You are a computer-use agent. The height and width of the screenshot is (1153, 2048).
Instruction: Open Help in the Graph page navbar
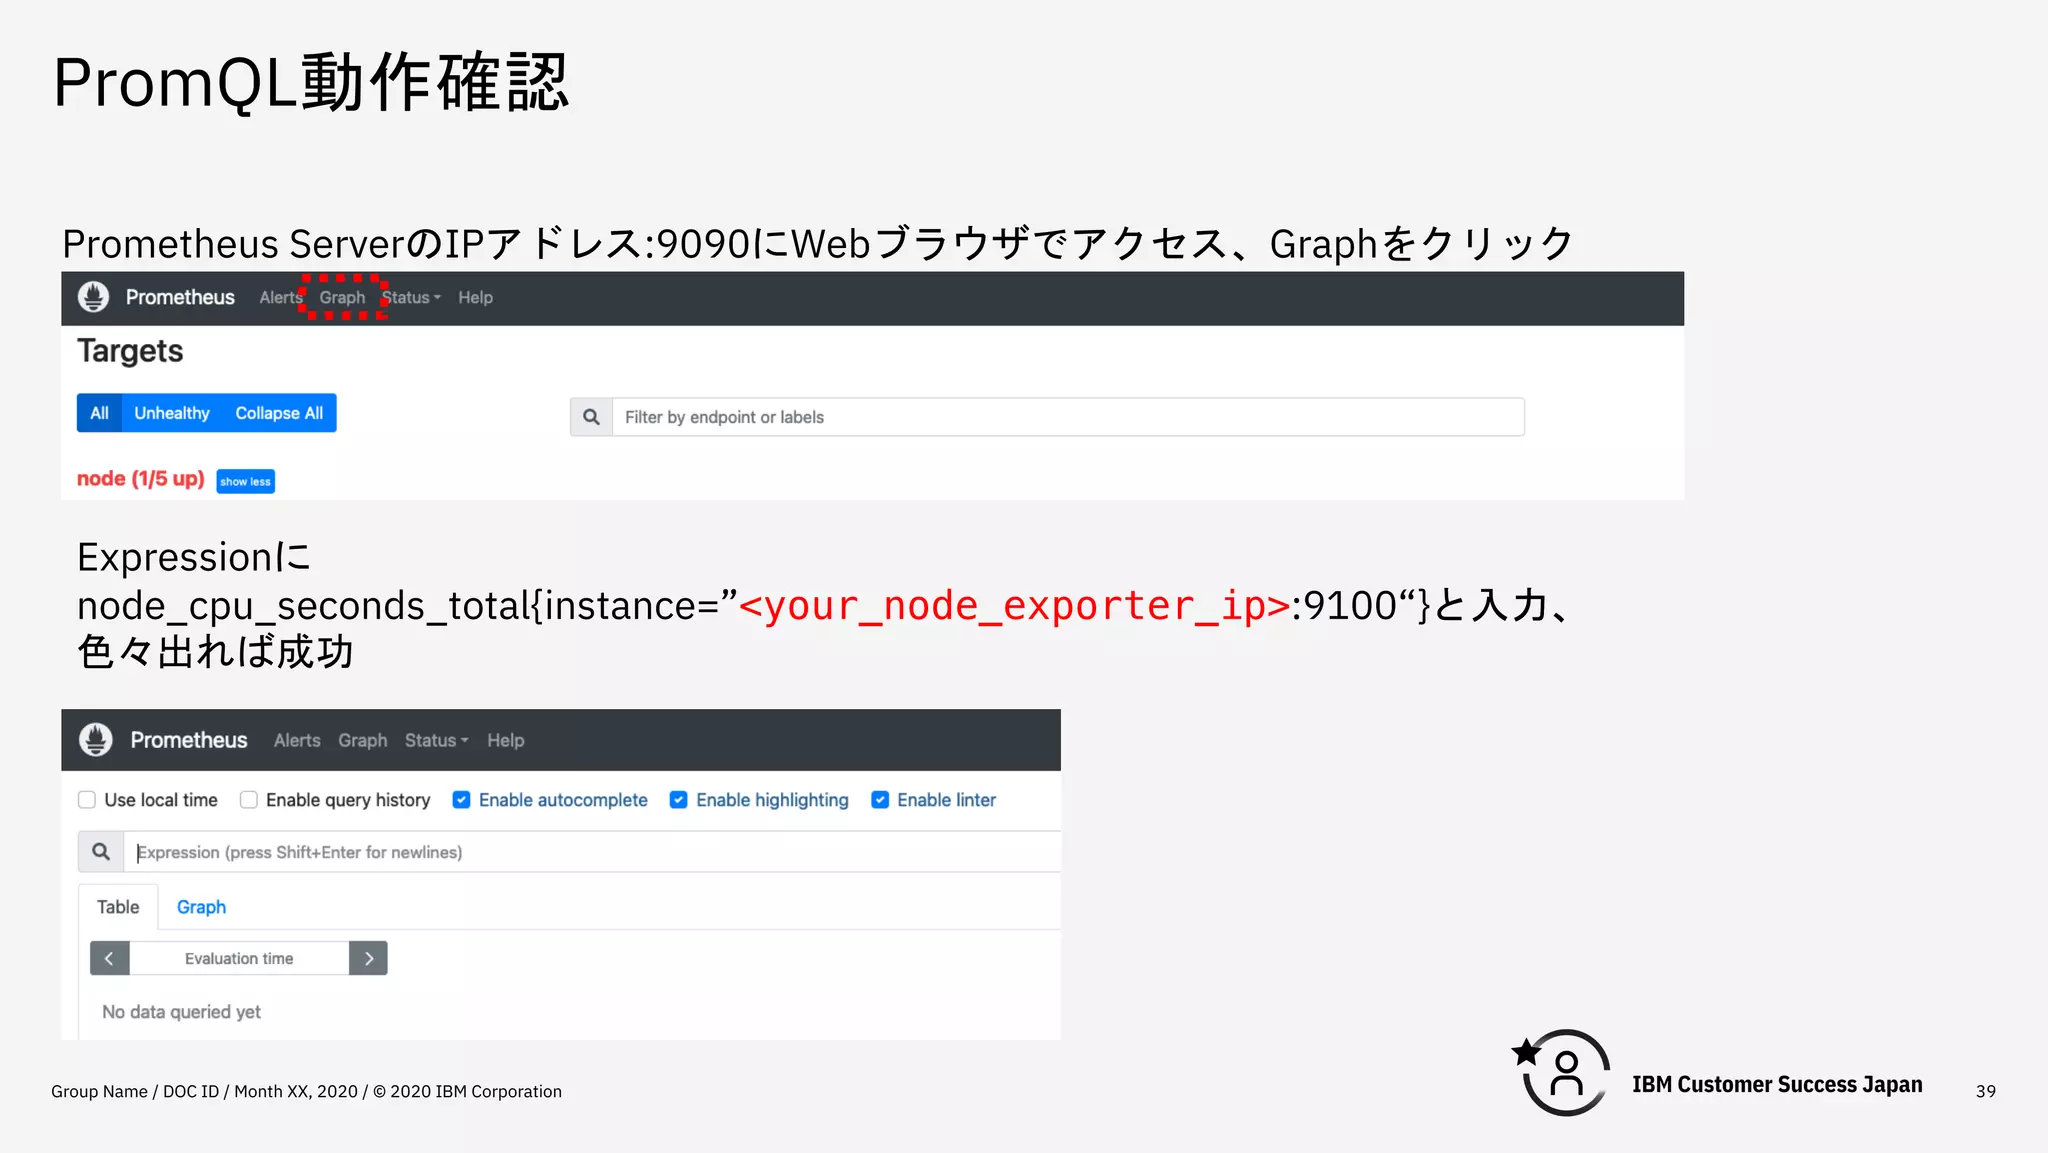(505, 741)
